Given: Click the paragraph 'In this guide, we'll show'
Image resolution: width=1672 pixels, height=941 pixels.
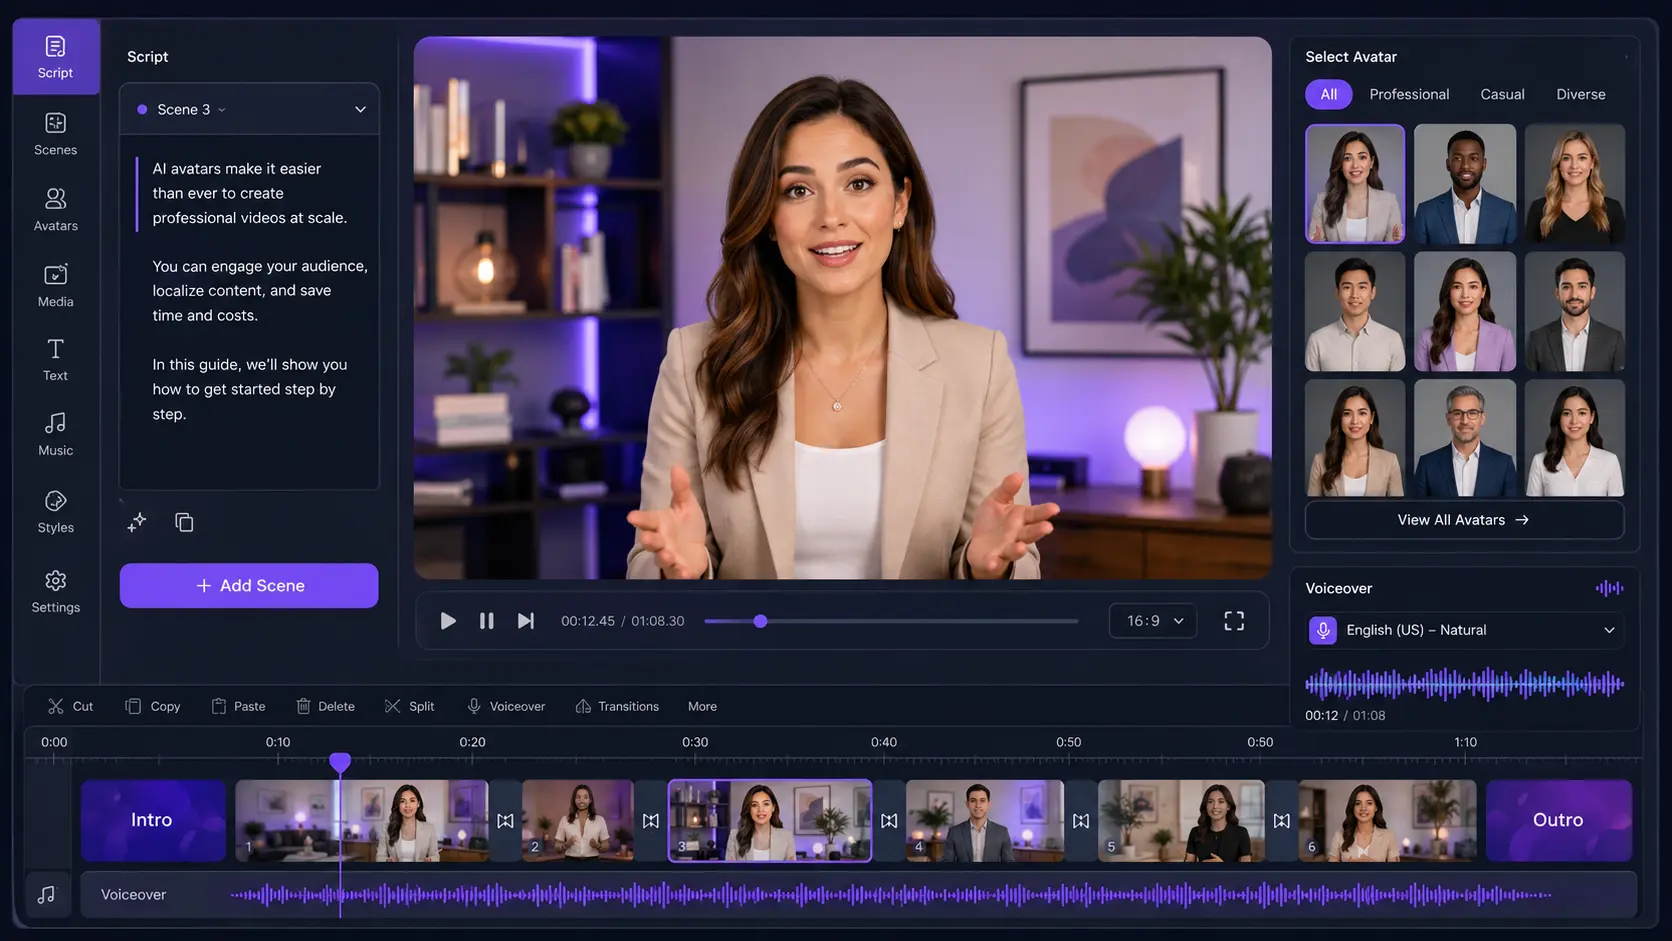Looking at the screenshot, I should click(250, 389).
